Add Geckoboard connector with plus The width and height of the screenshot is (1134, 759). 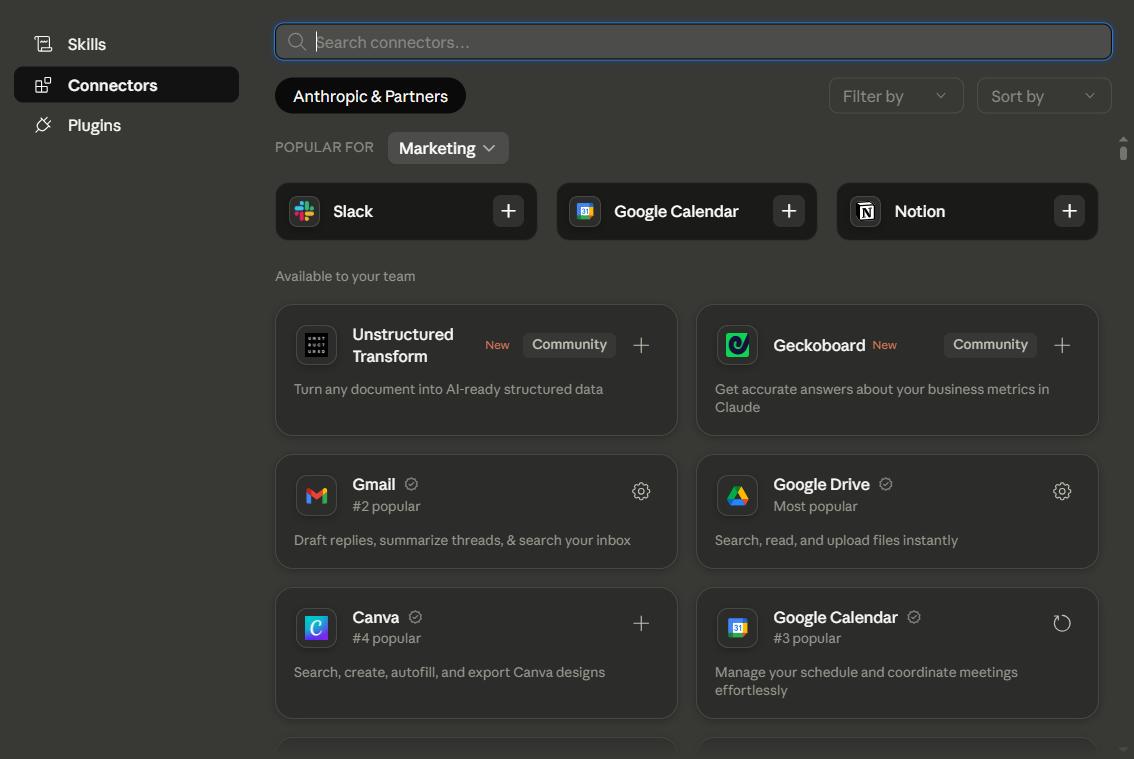point(1062,345)
